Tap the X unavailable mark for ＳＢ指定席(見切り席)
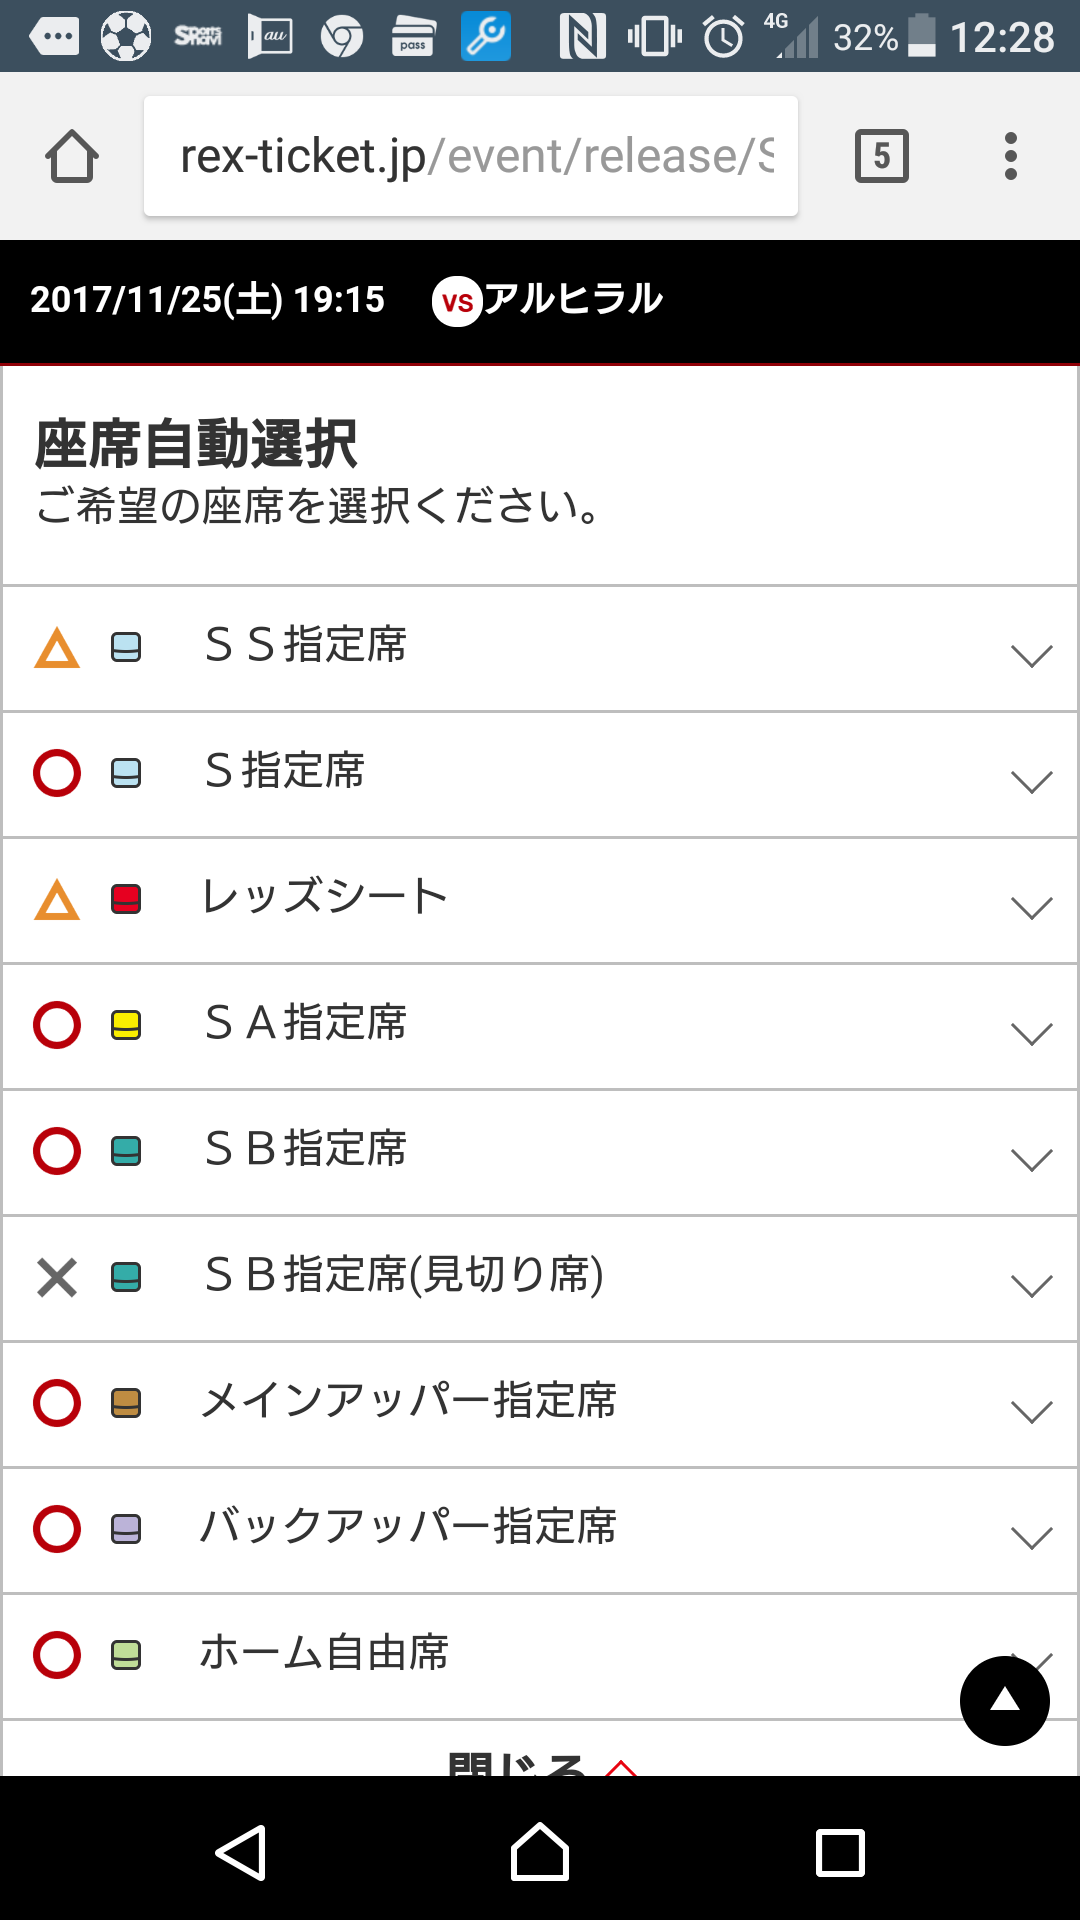The height and width of the screenshot is (1920, 1080). (57, 1277)
